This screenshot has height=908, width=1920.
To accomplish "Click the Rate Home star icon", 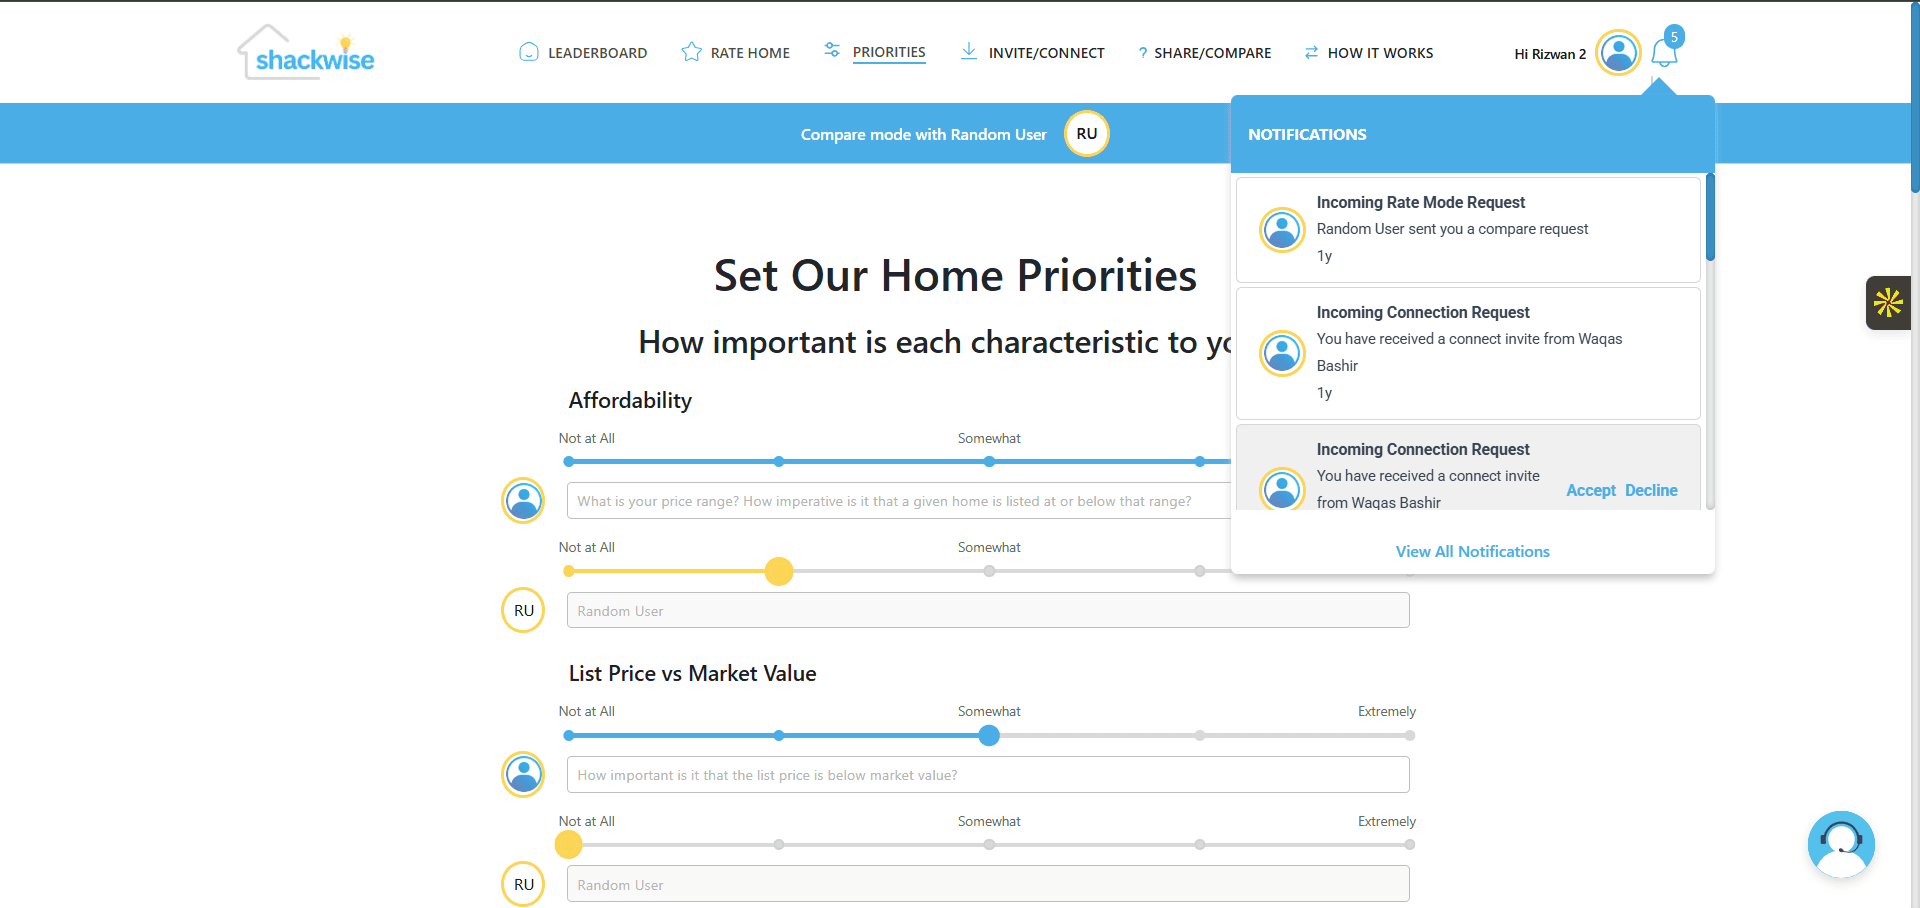I will [691, 52].
